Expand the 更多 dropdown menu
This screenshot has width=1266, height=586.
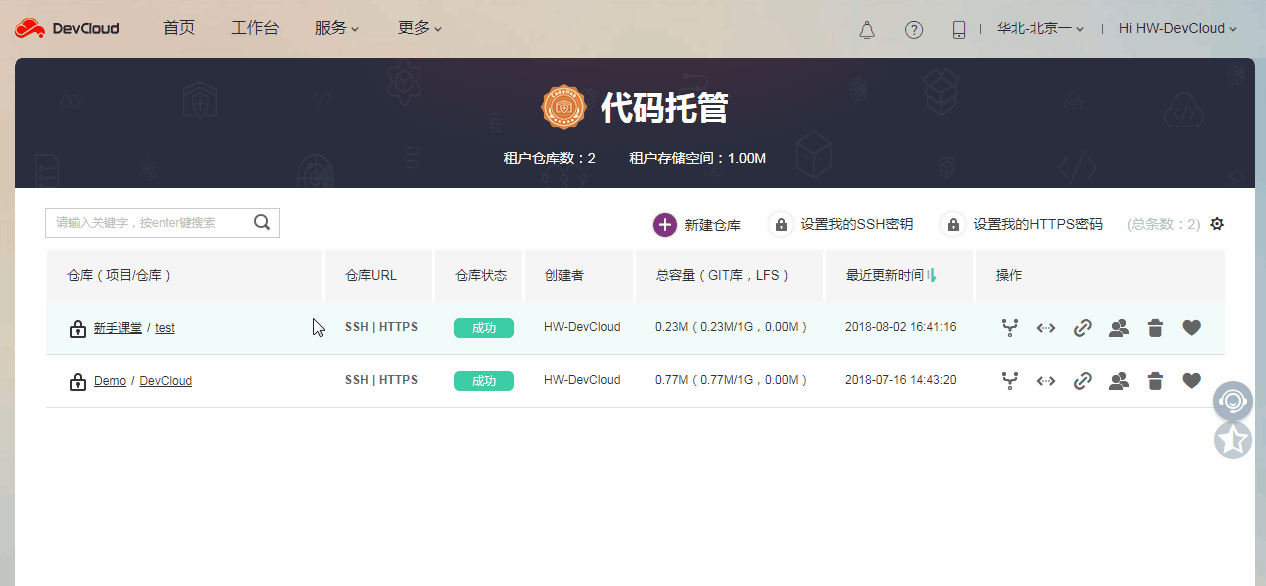(419, 28)
